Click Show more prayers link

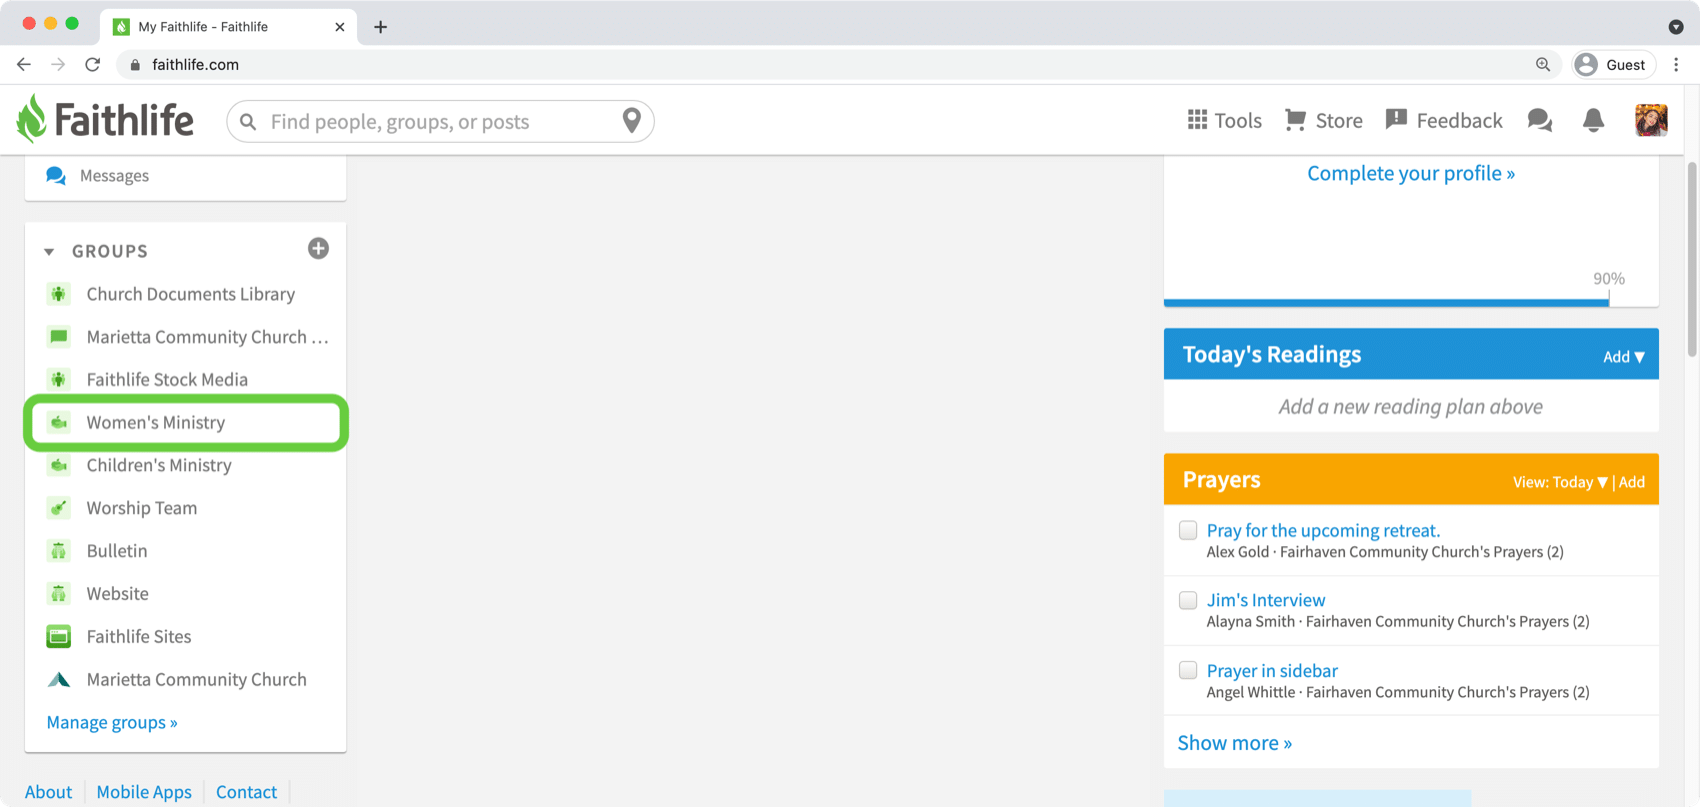click(1235, 743)
